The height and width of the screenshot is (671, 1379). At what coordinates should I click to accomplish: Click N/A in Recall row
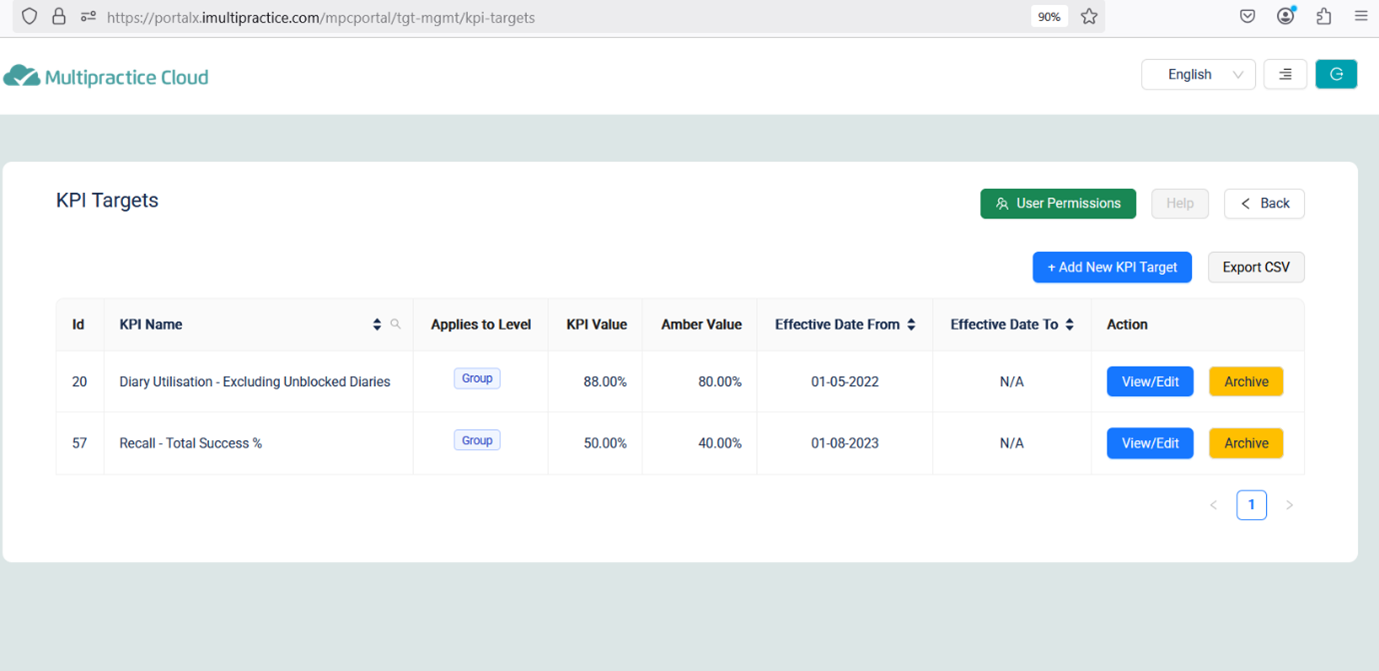(x=1012, y=444)
